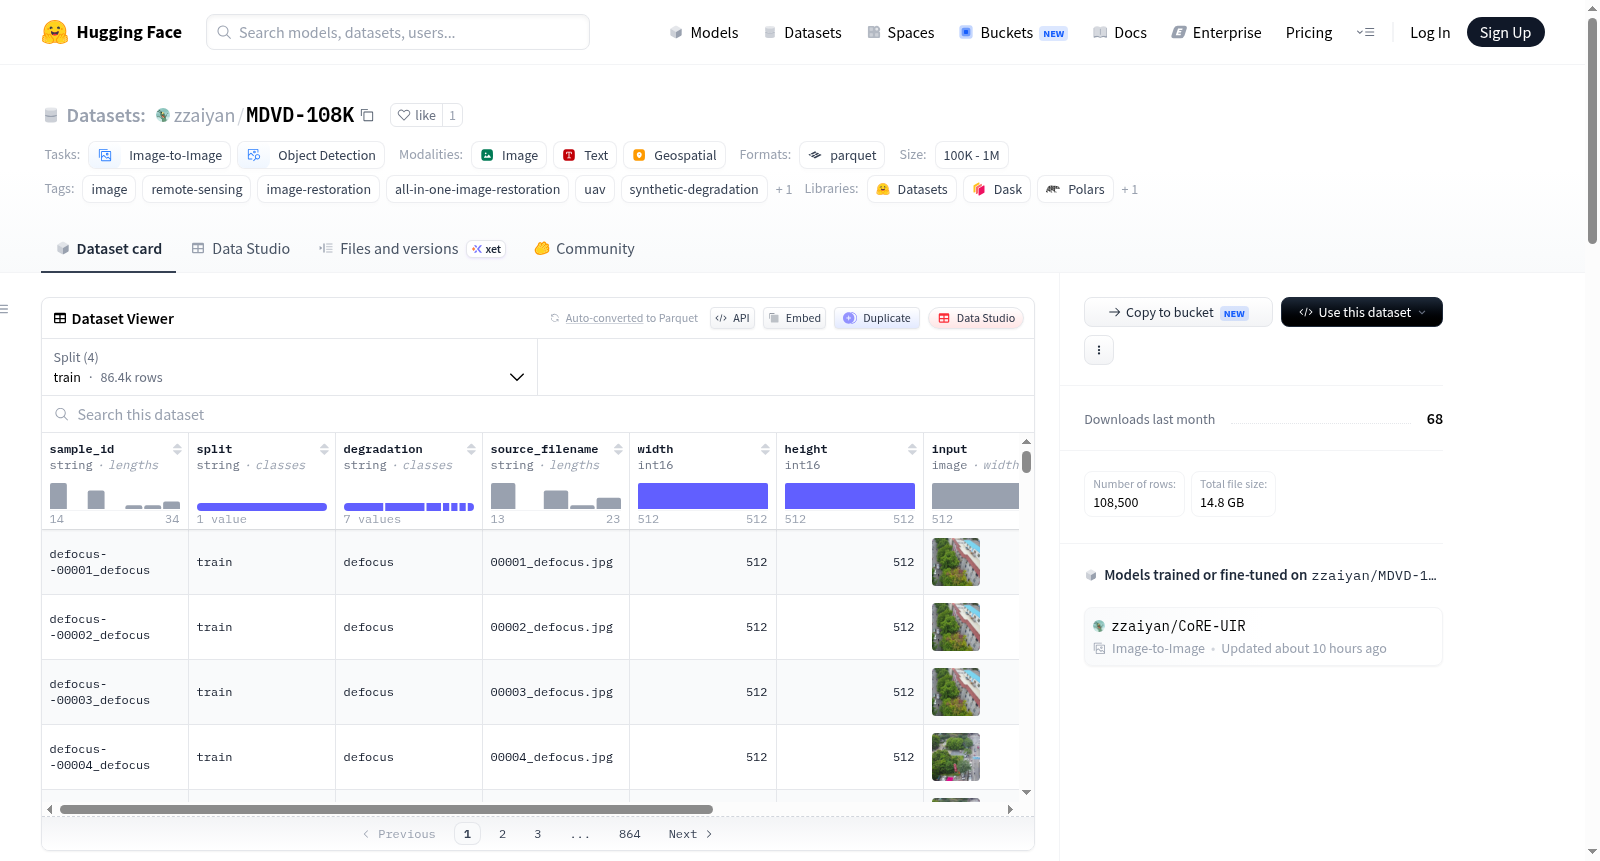Image resolution: width=1600 pixels, height=861 pixels.
Task: Open the API button in dataset viewer
Action: 732,318
